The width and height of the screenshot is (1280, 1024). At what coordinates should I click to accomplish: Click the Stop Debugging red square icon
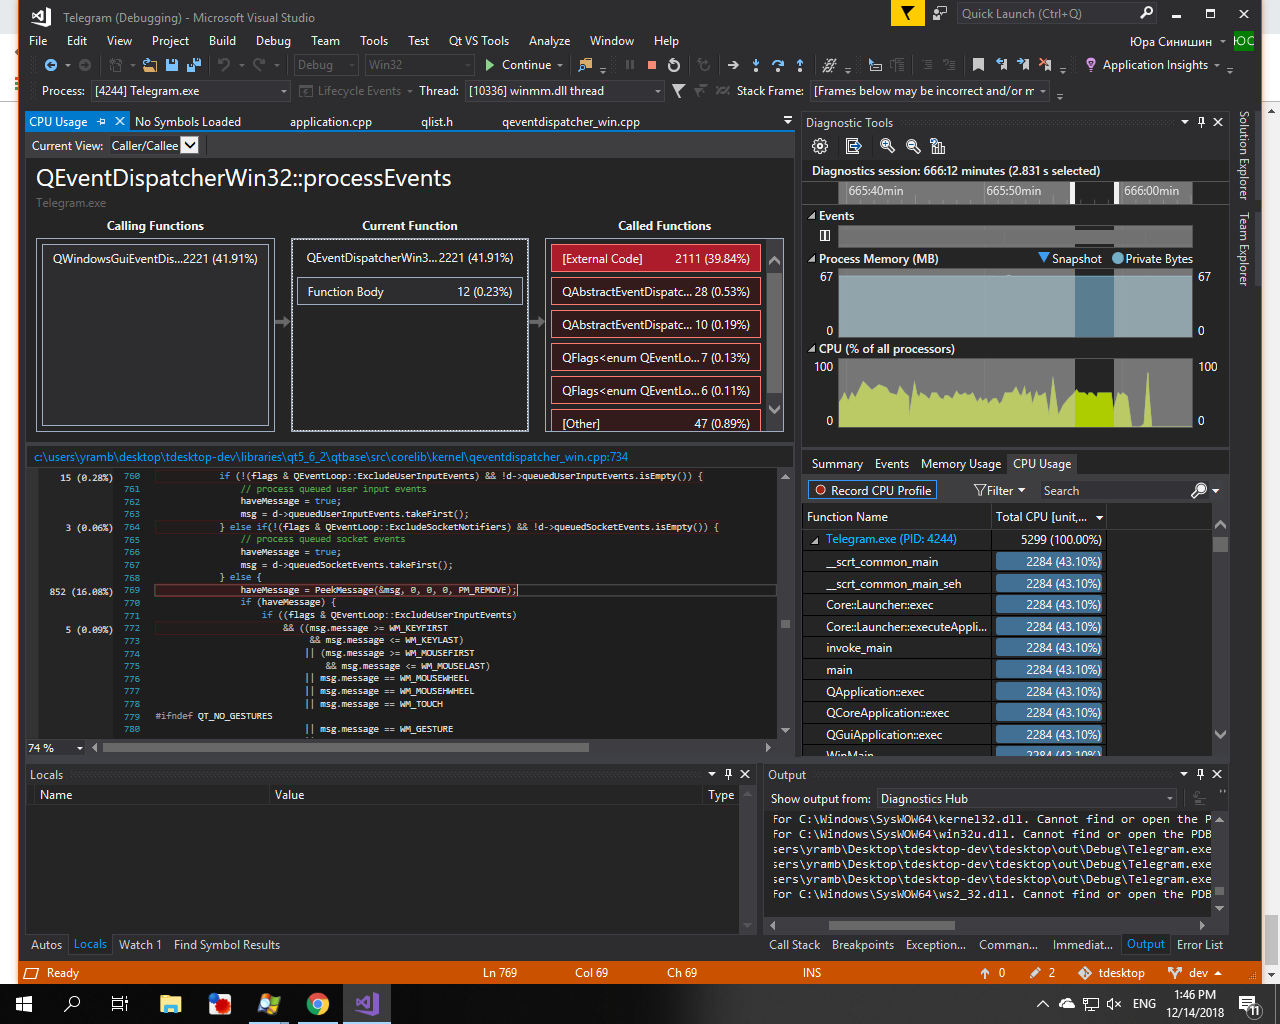coord(652,65)
